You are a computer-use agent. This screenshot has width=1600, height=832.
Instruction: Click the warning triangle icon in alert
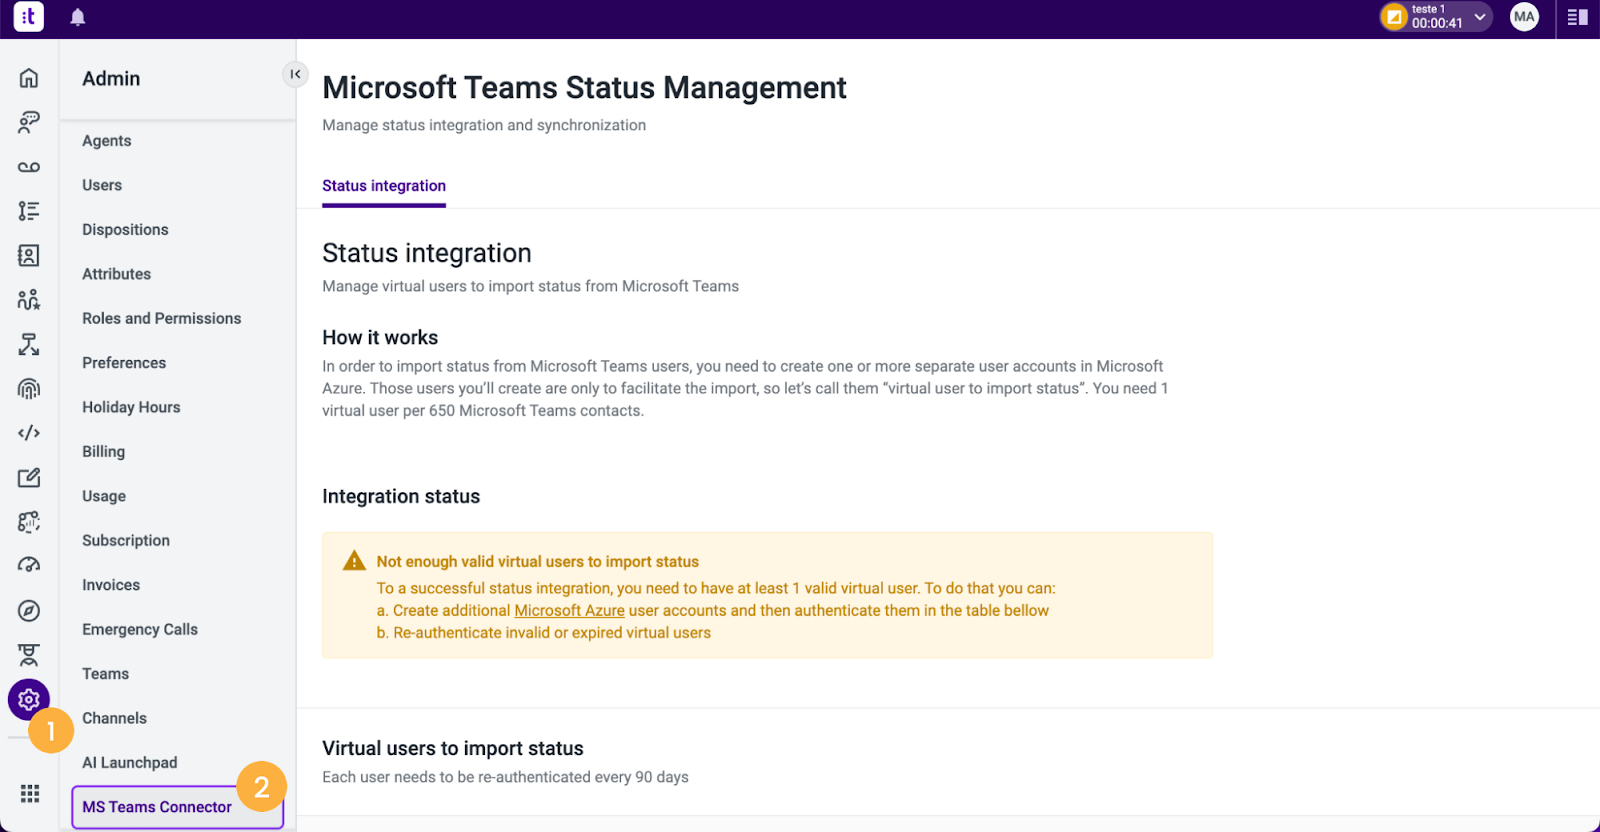pos(354,561)
